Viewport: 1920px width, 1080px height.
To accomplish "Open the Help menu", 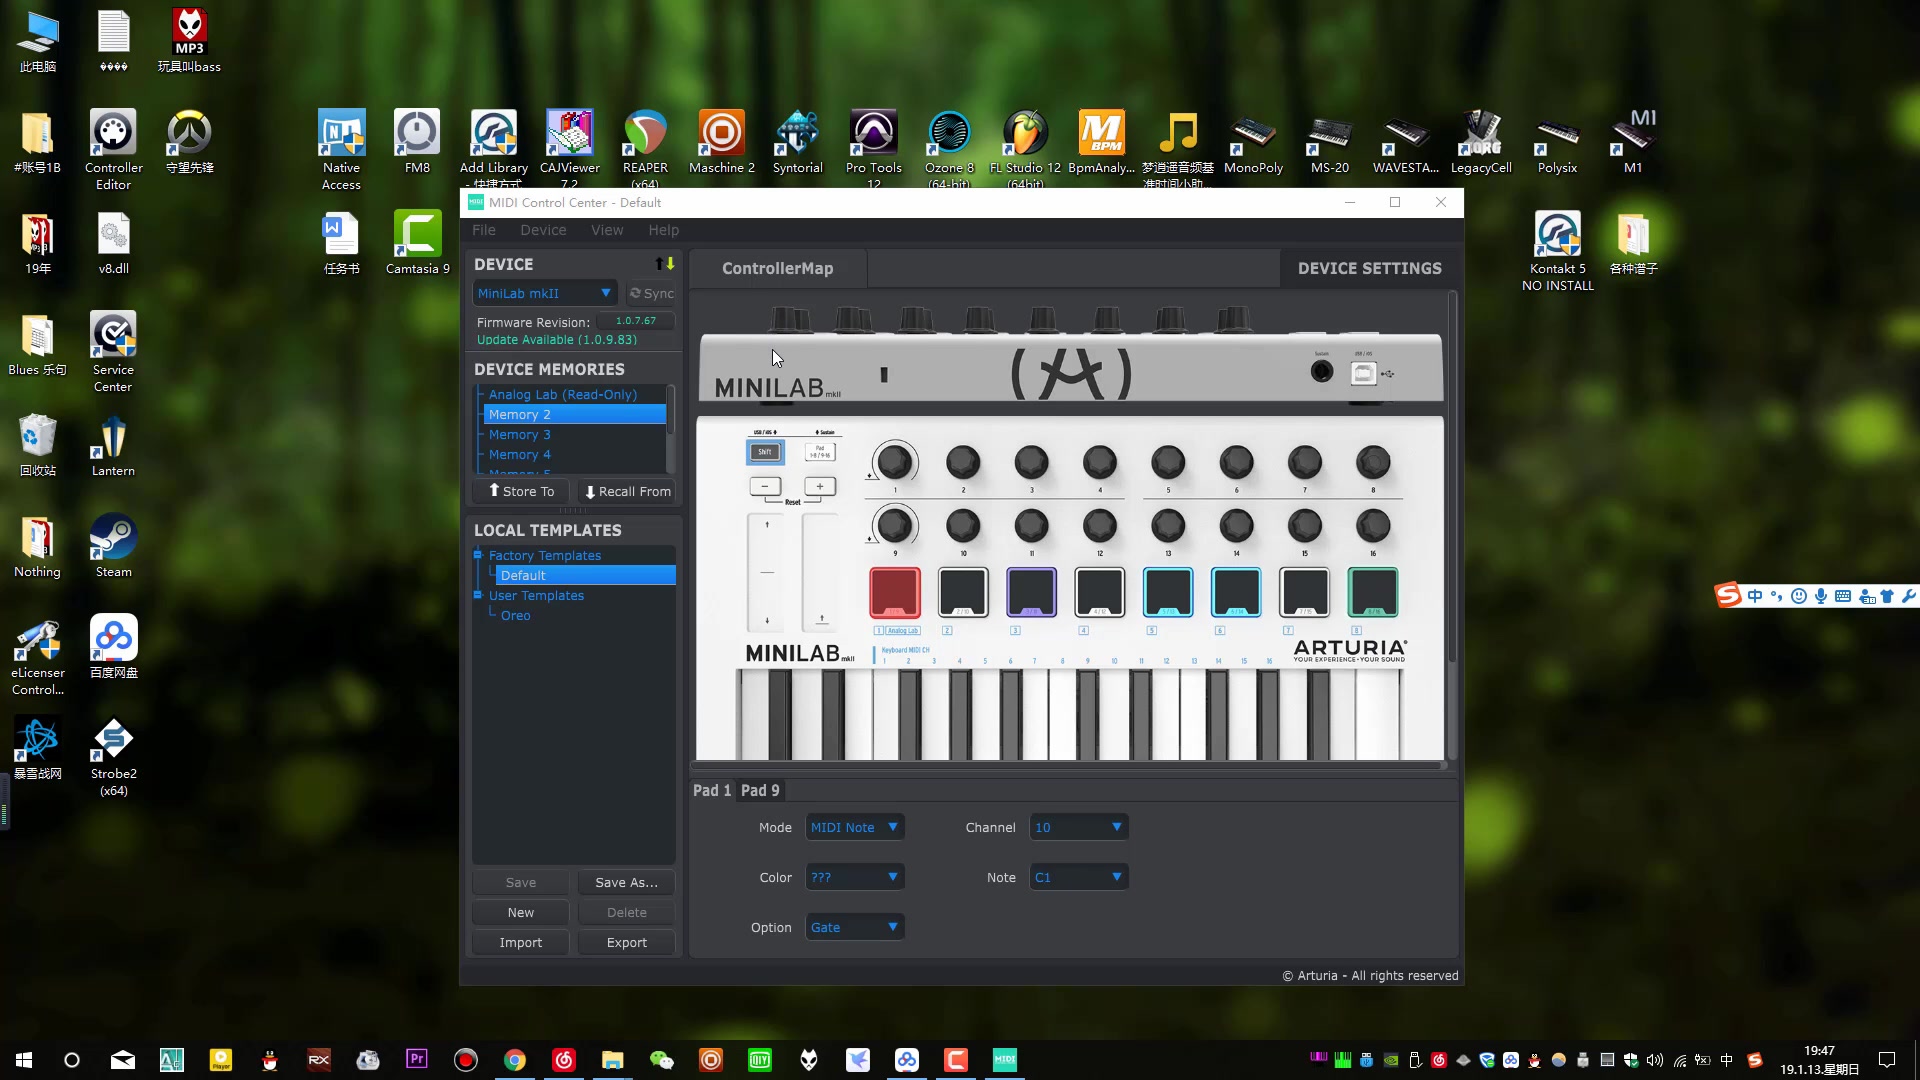I will [x=663, y=229].
